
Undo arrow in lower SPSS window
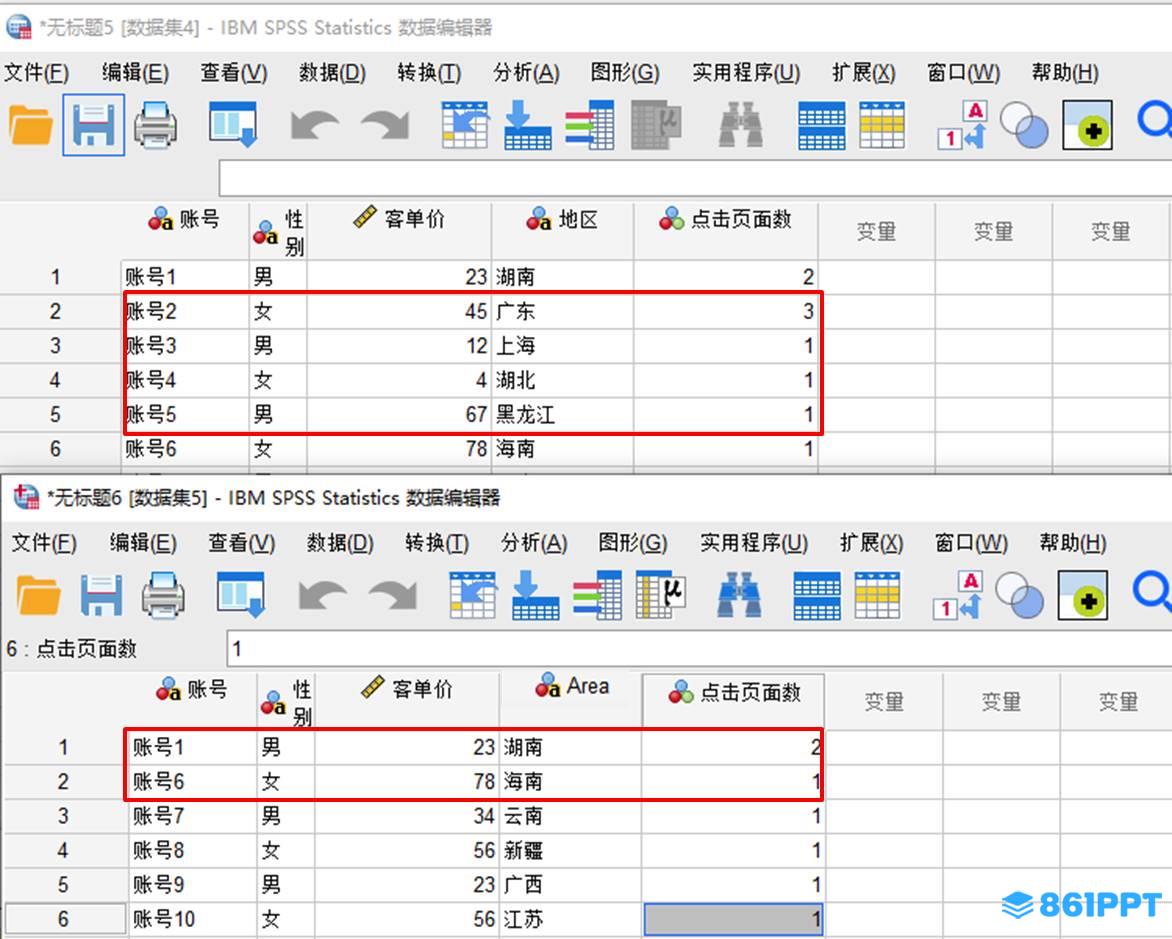click(x=322, y=595)
